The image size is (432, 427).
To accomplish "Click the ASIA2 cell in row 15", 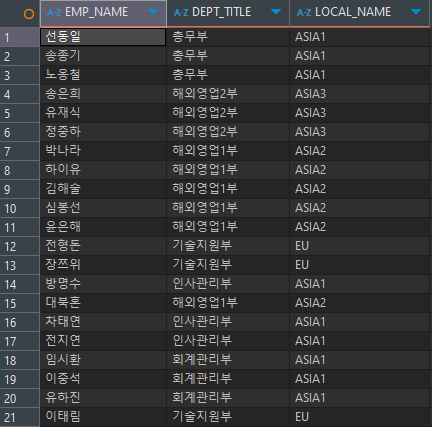I will coord(359,303).
